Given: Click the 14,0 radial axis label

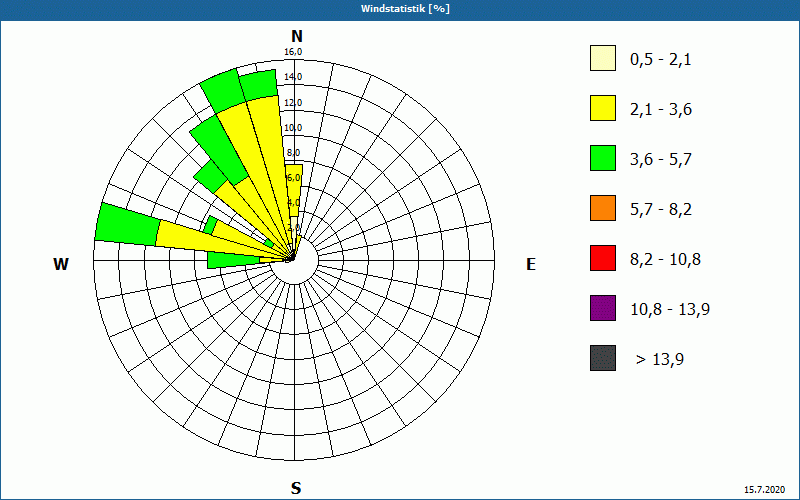Looking at the screenshot, I should click(293, 77).
